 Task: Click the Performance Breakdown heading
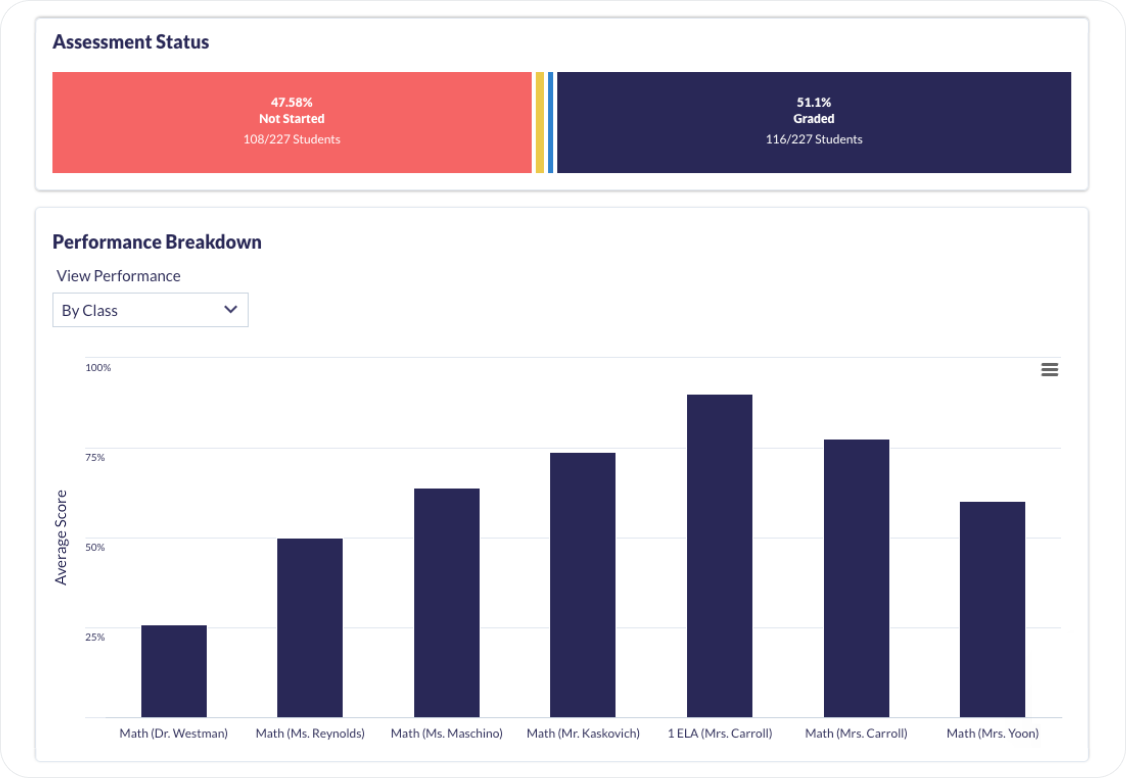click(x=157, y=242)
